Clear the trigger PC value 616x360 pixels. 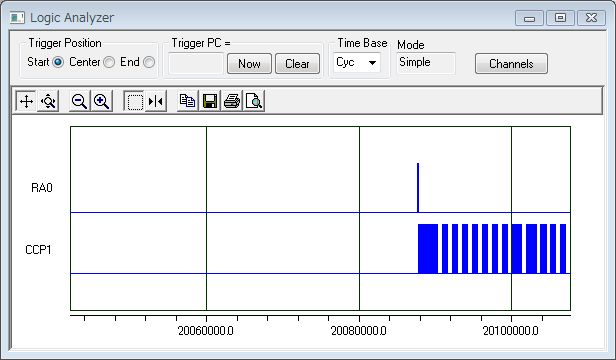[297, 64]
